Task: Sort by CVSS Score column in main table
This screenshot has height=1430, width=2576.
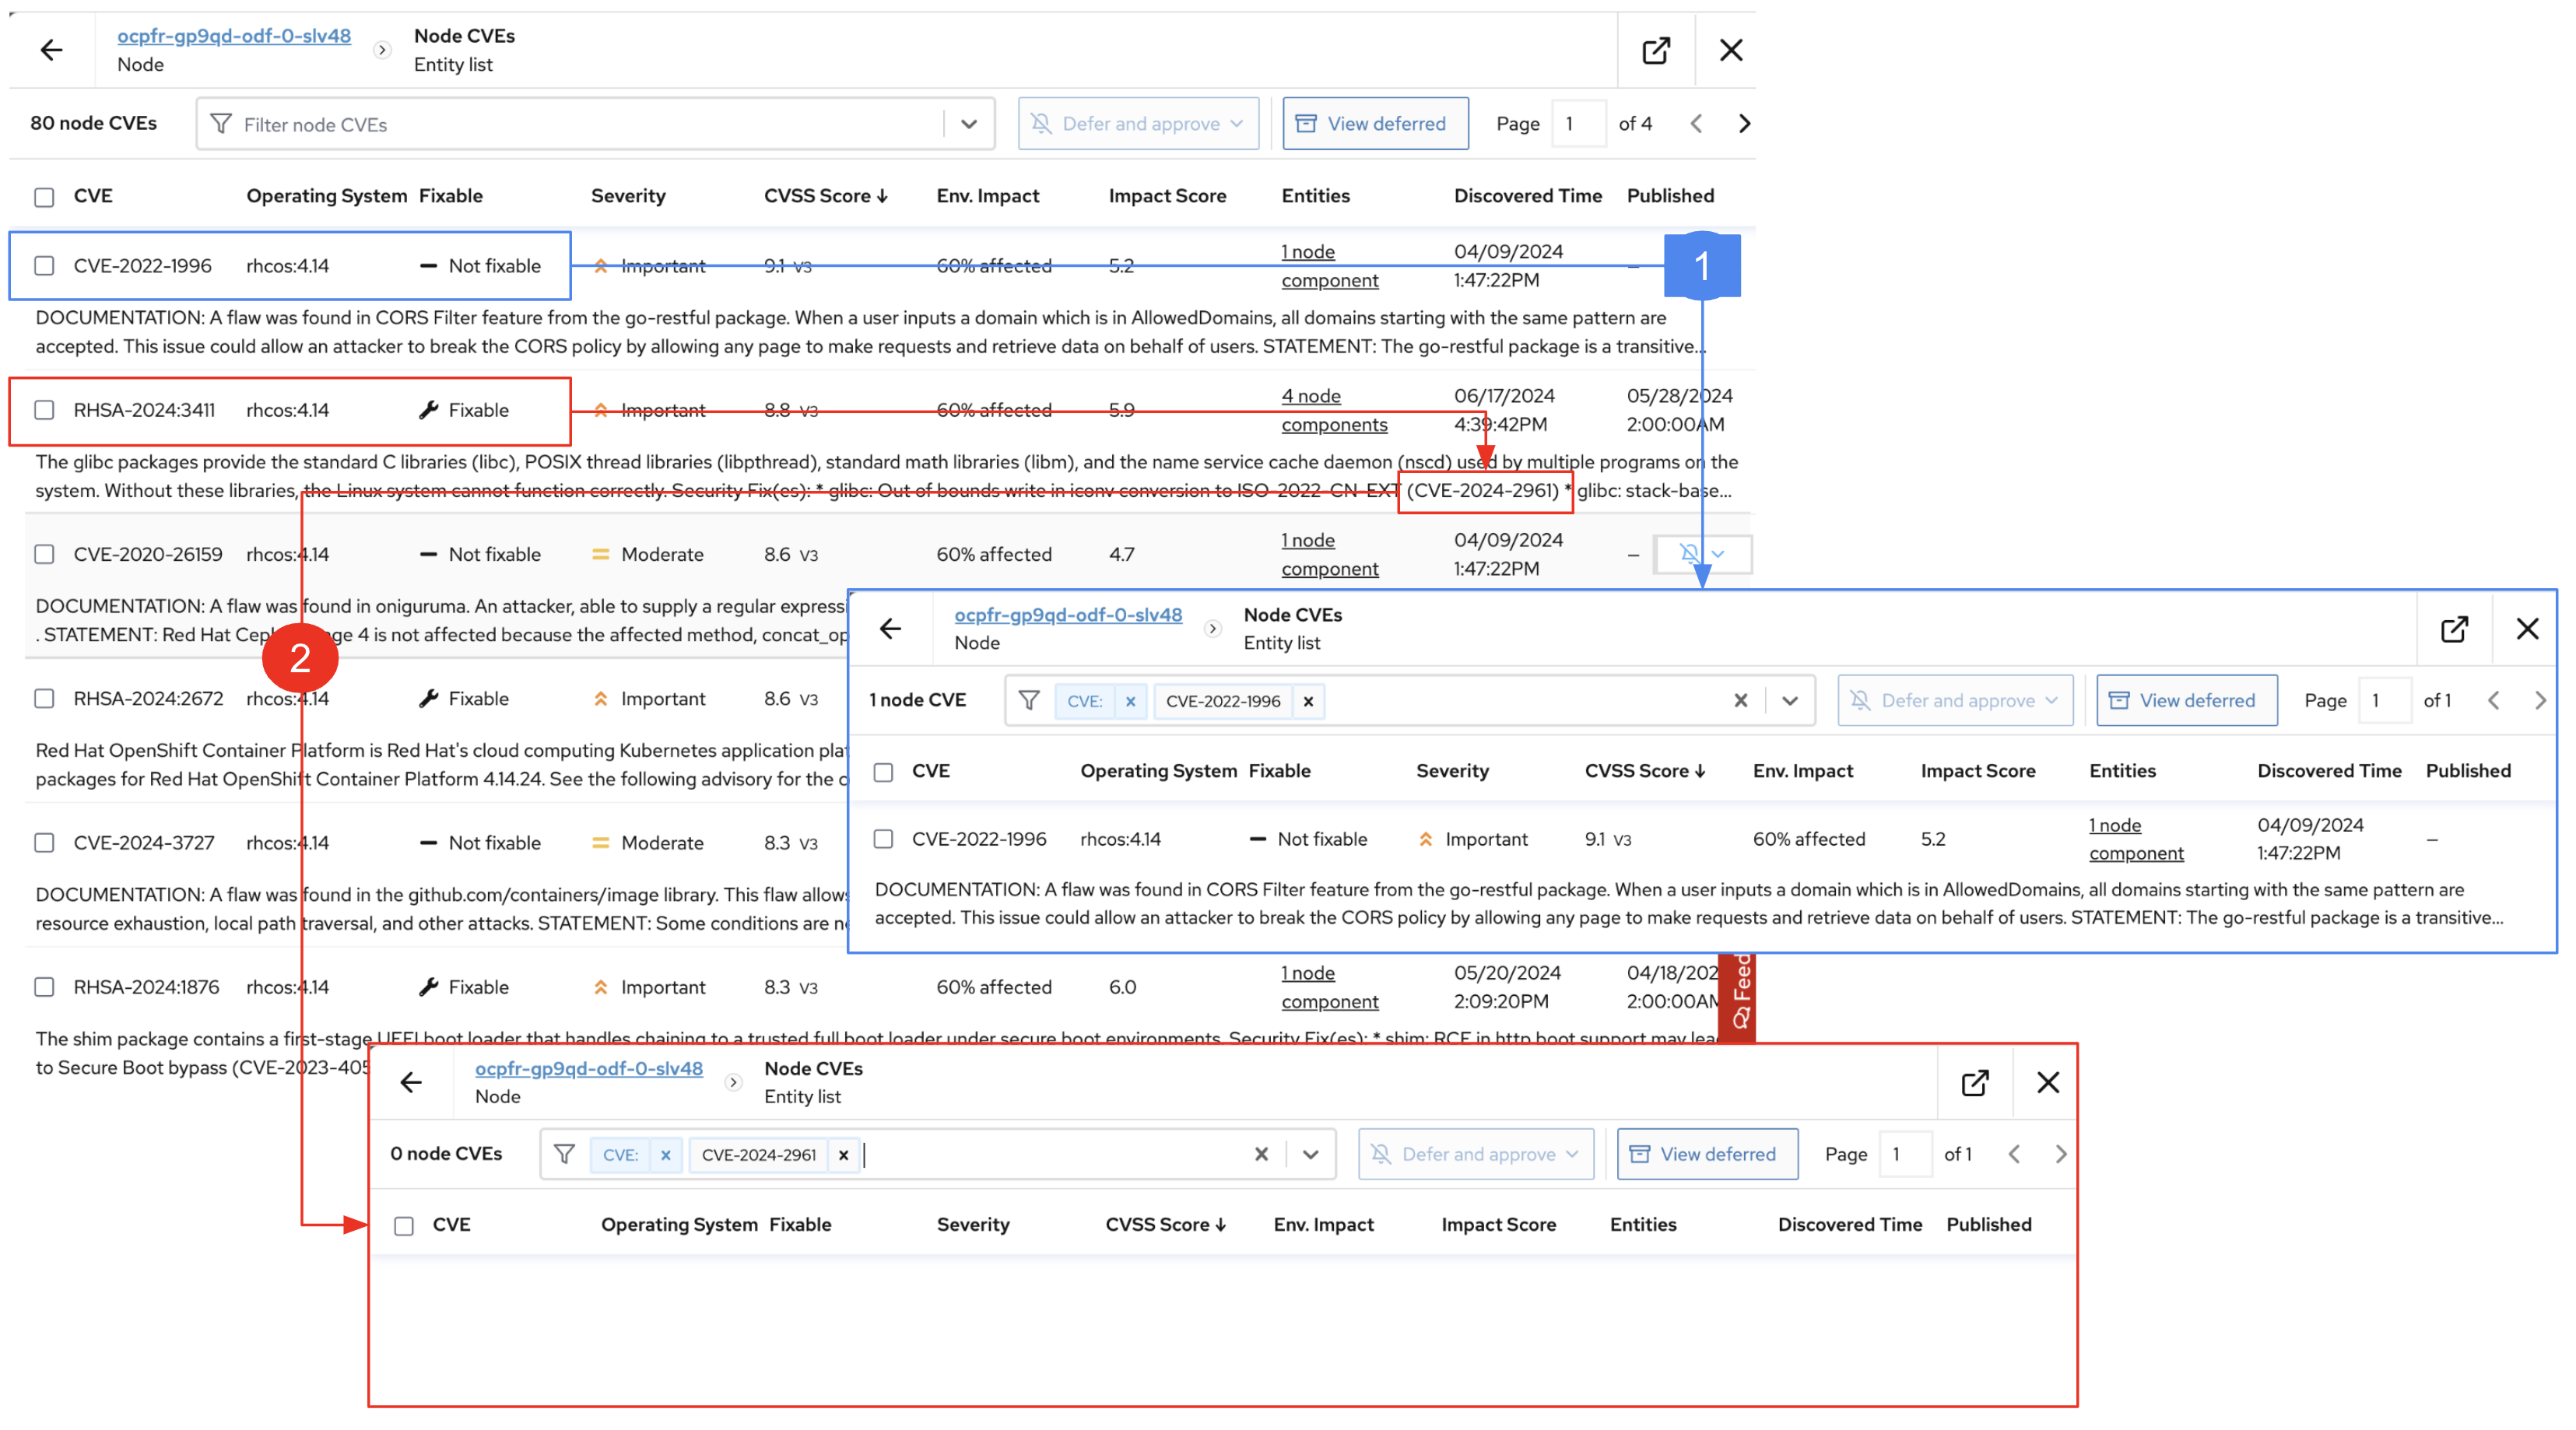Action: point(825,196)
